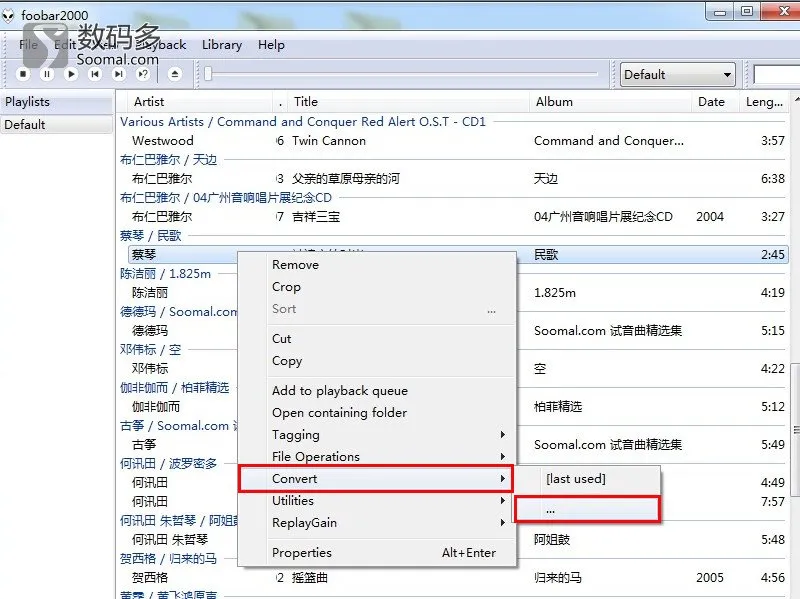800x599 pixels.
Task: Select the 何训田 朱哲琴 track row
Action: coord(170,539)
